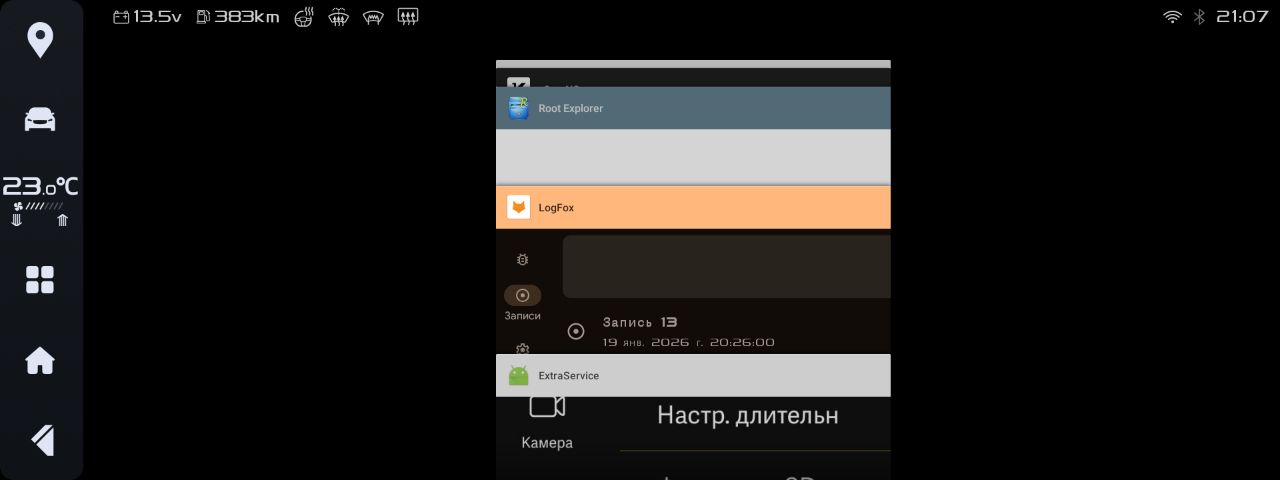Viewport: 1280px width, 480px height.
Task: Open the bug icon in LogFox sidebar
Action: 522,260
